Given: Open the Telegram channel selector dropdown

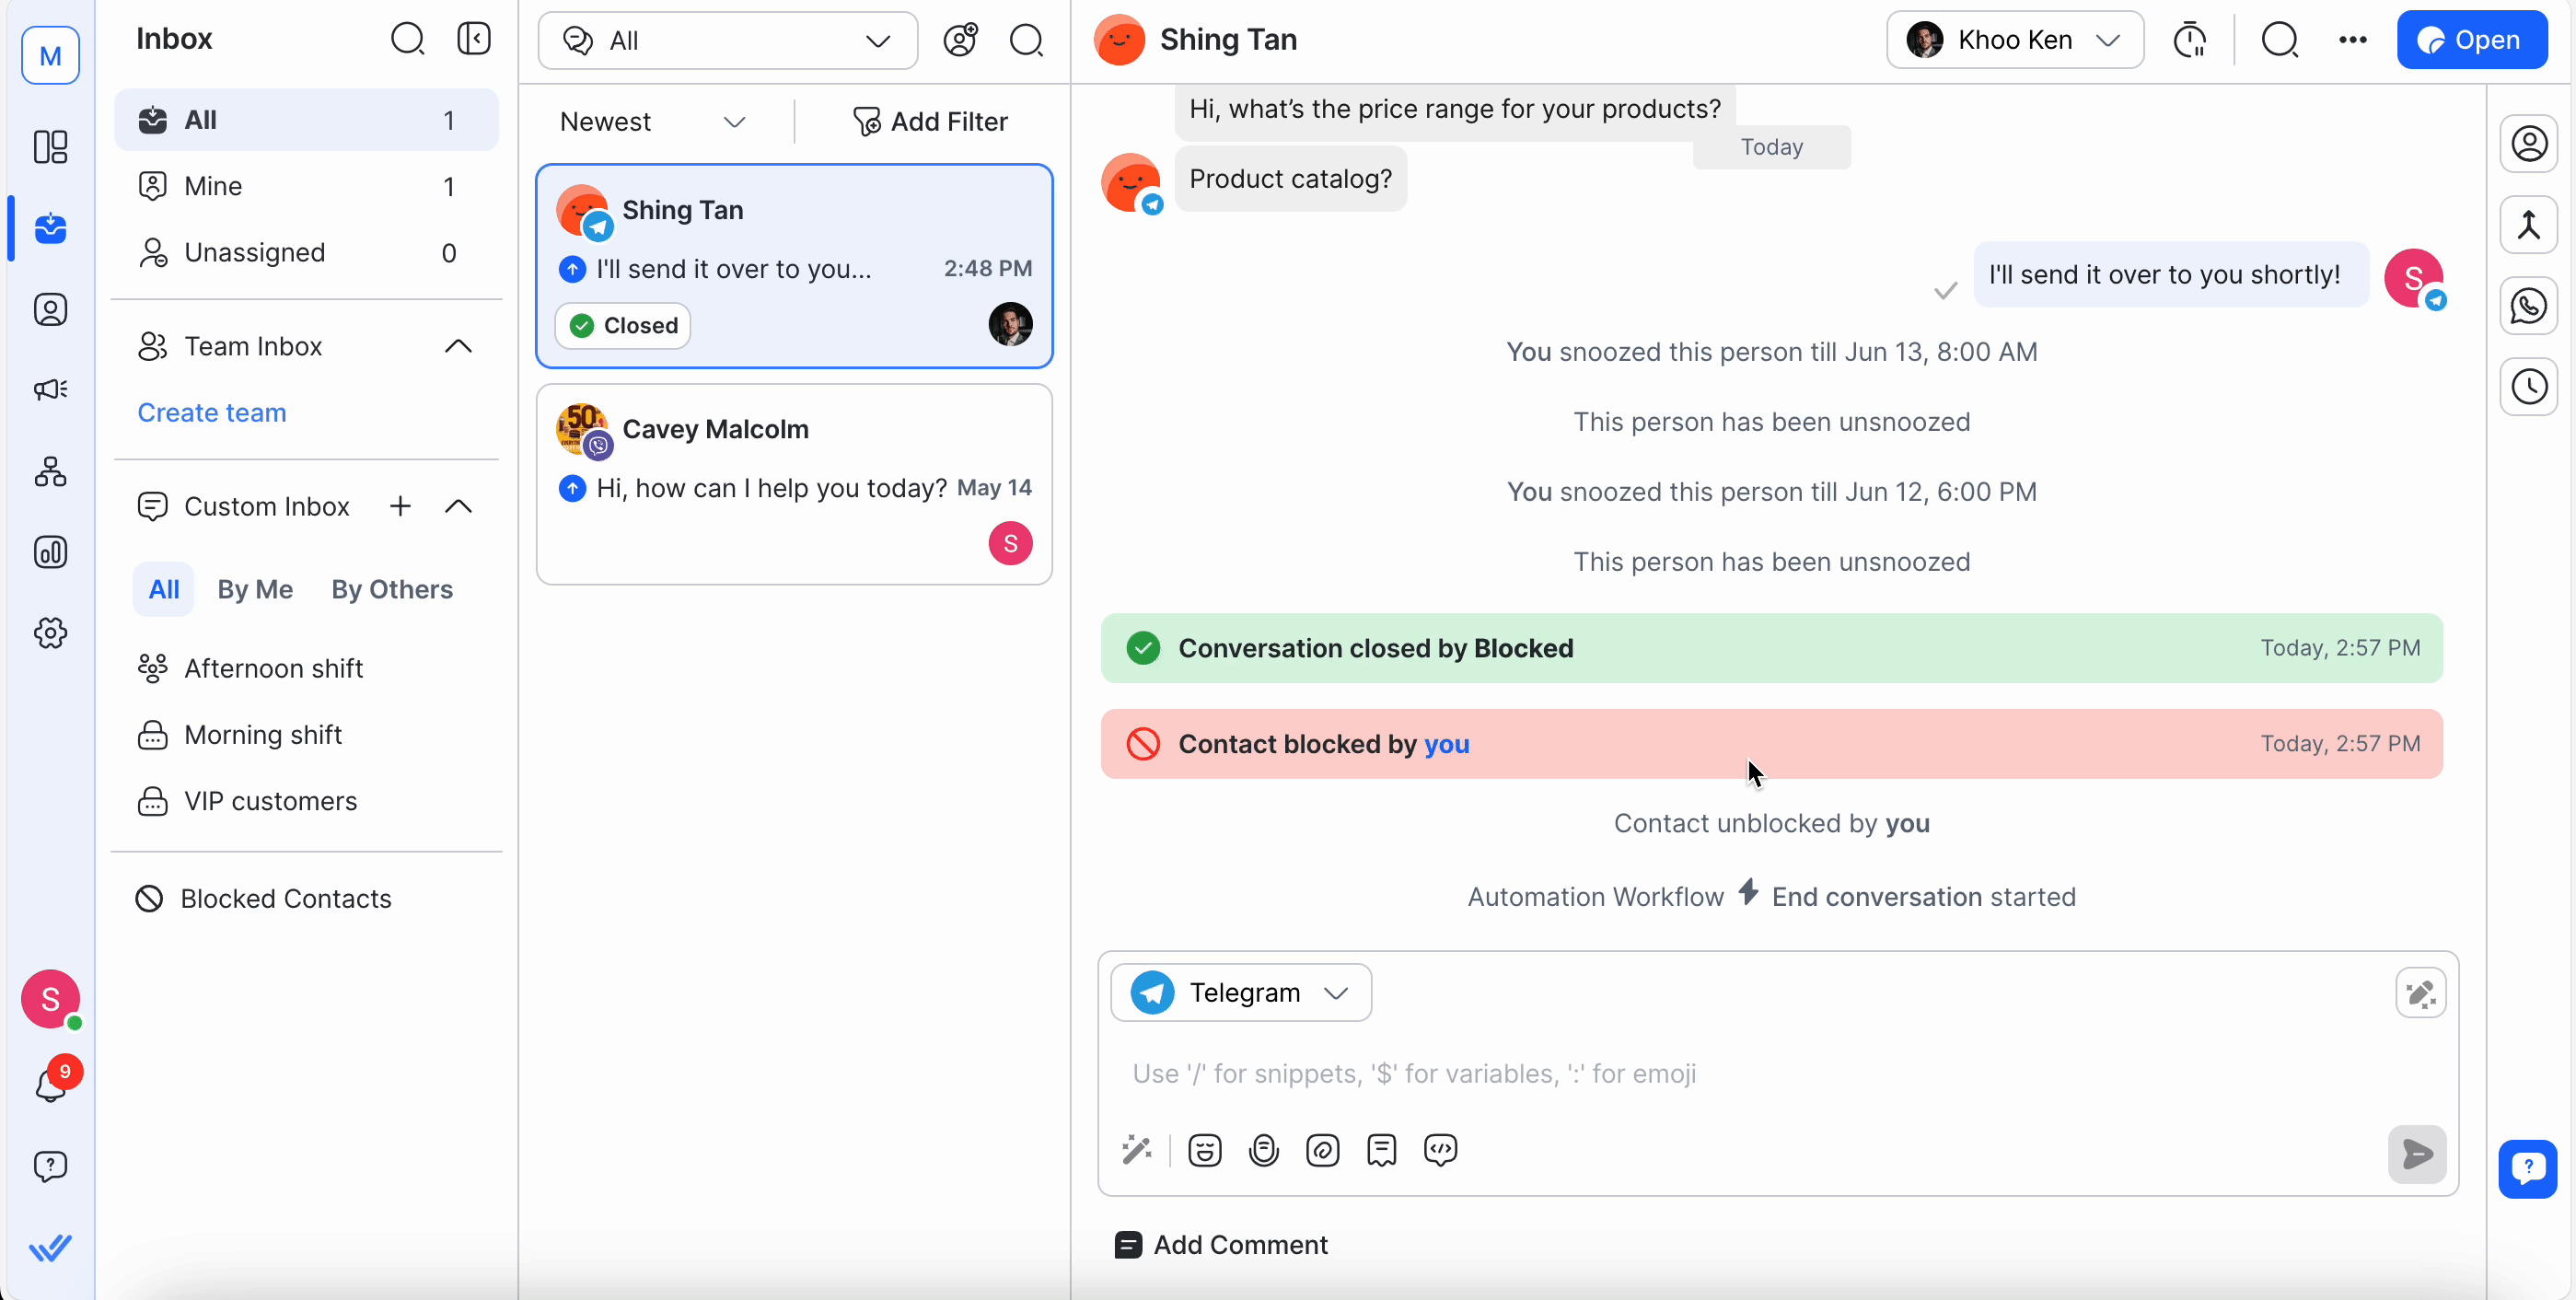Looking at the screenshot, I should [1240, 992].
